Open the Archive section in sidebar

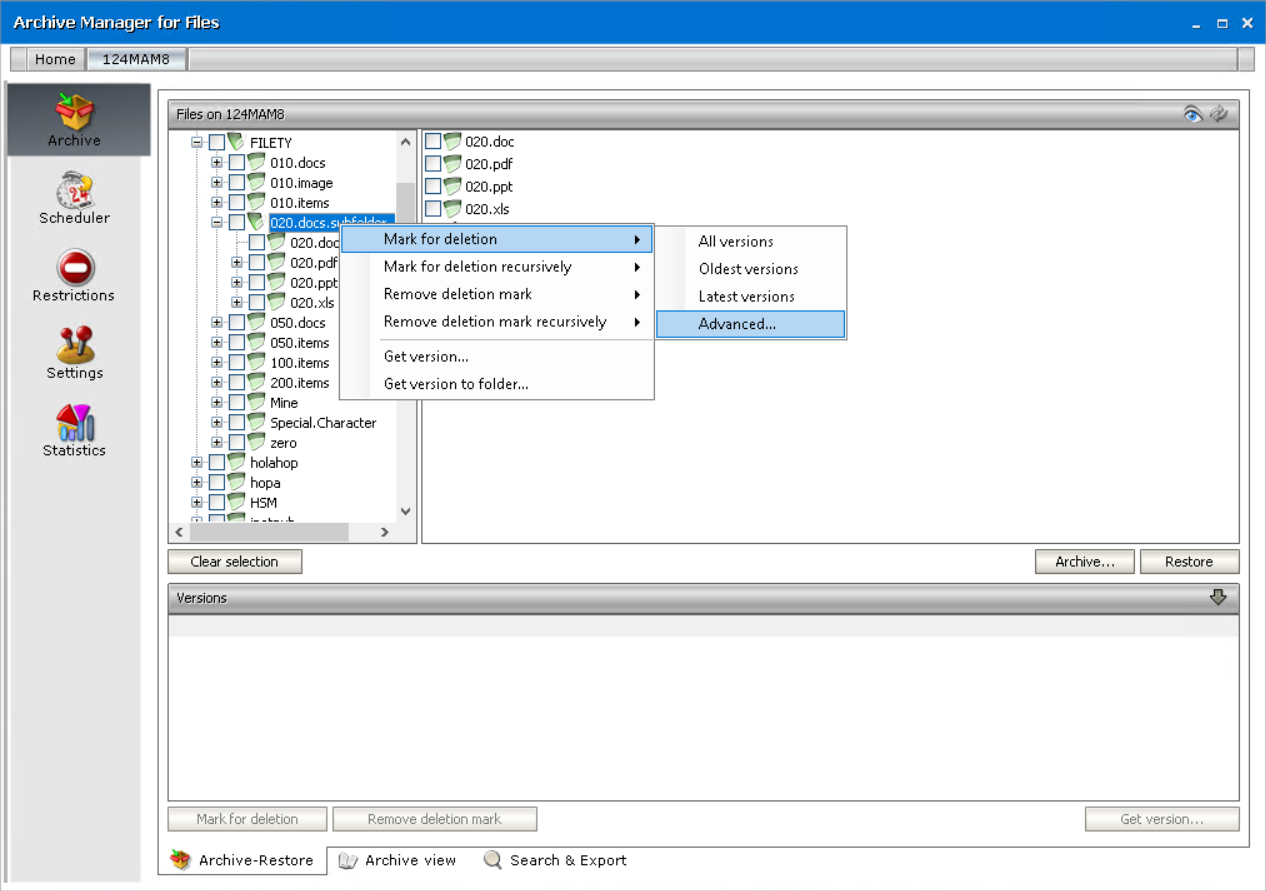point(75,120)
